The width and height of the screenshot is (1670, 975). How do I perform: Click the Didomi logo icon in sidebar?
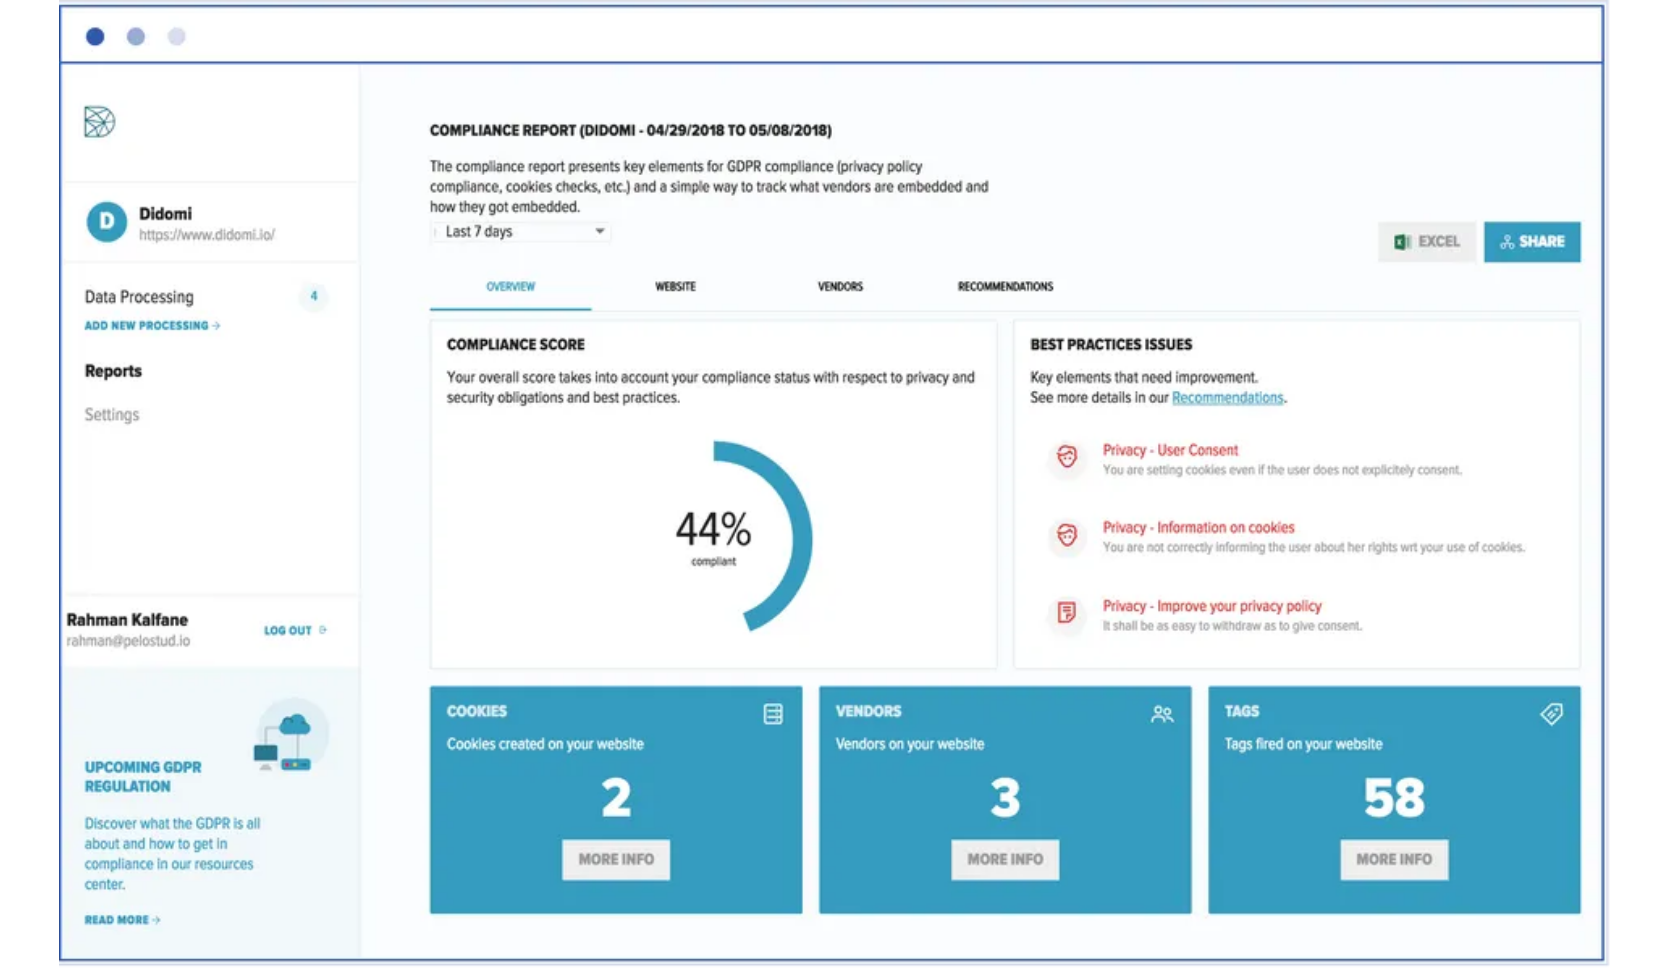click(x=99, y=122)
